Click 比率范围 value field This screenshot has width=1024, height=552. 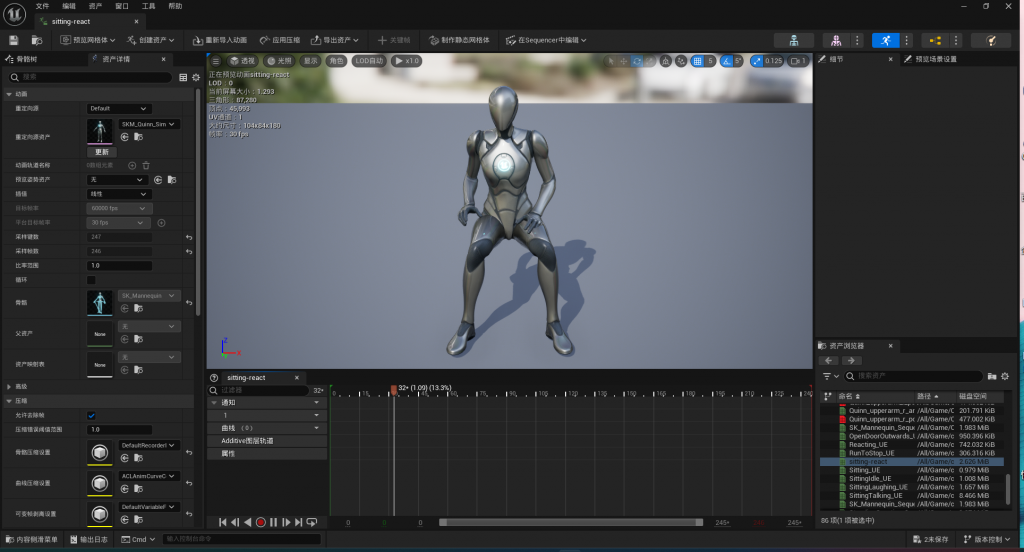tap(120, 266)
